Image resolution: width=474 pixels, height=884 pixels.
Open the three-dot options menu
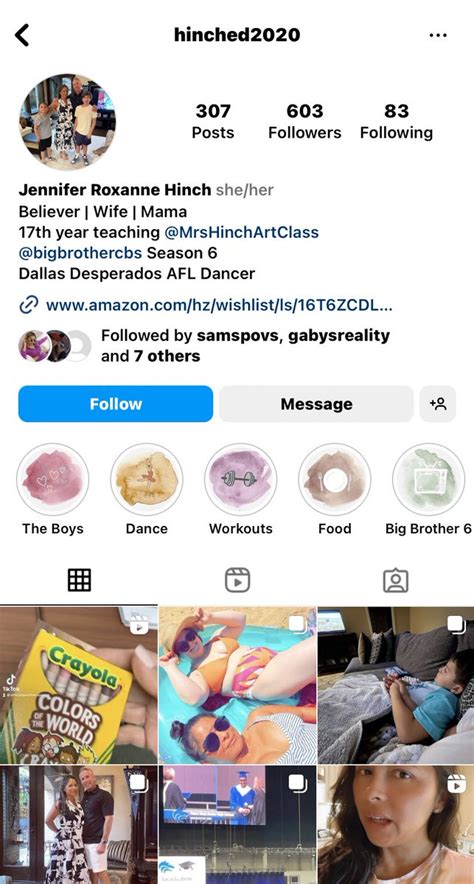(x=437, y=35)
